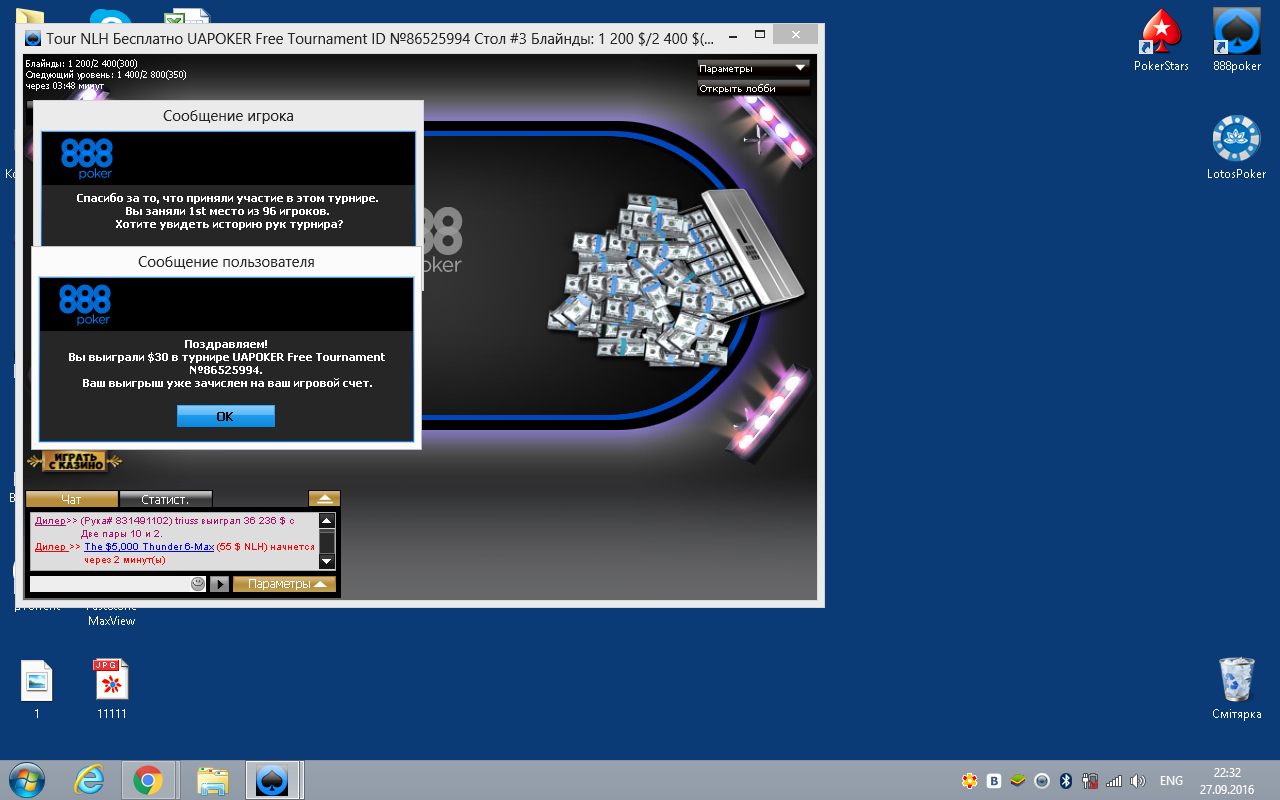1280x800 pixels.
Task: Select the folder icon at desktop top-left
Action: 32,18
